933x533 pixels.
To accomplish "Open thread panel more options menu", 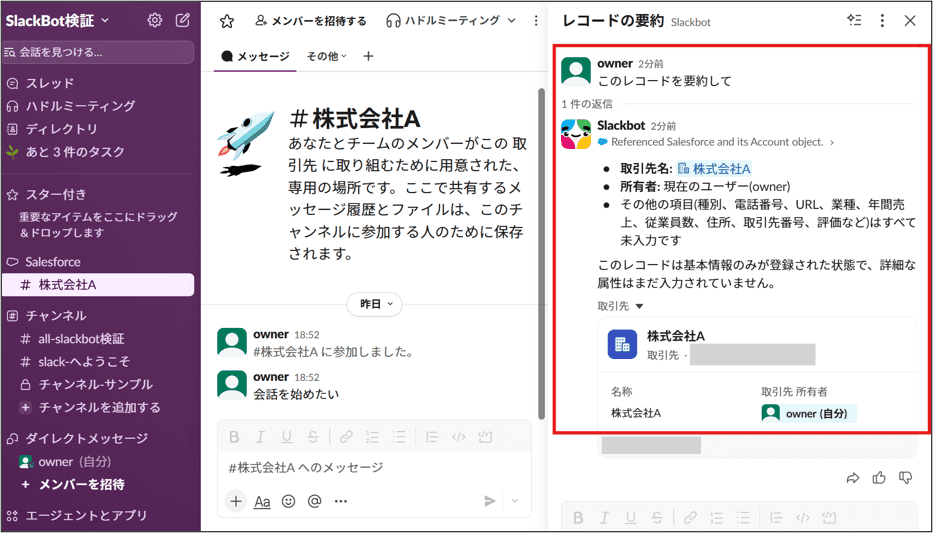I will (882, 21).
